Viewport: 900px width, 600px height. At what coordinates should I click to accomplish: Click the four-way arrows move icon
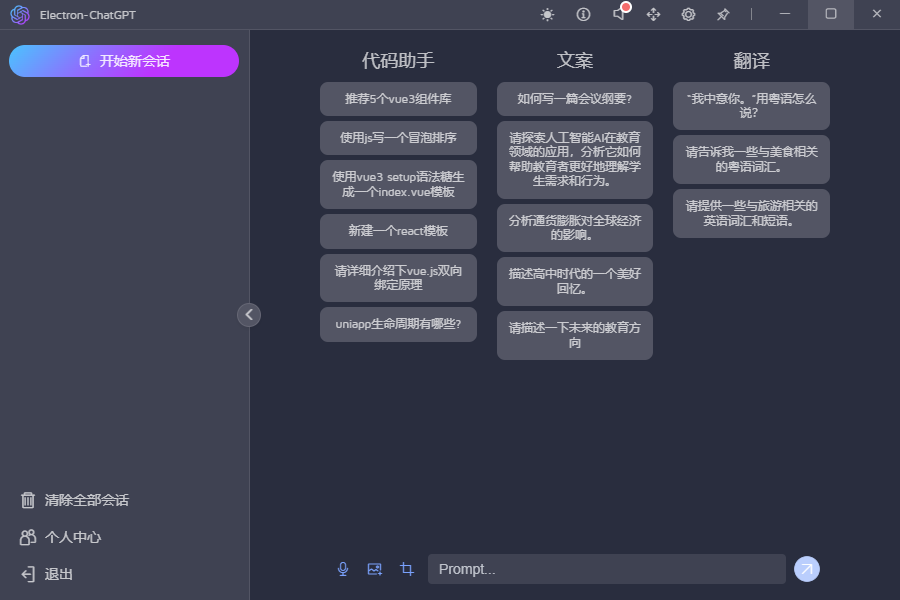(654, 14)
